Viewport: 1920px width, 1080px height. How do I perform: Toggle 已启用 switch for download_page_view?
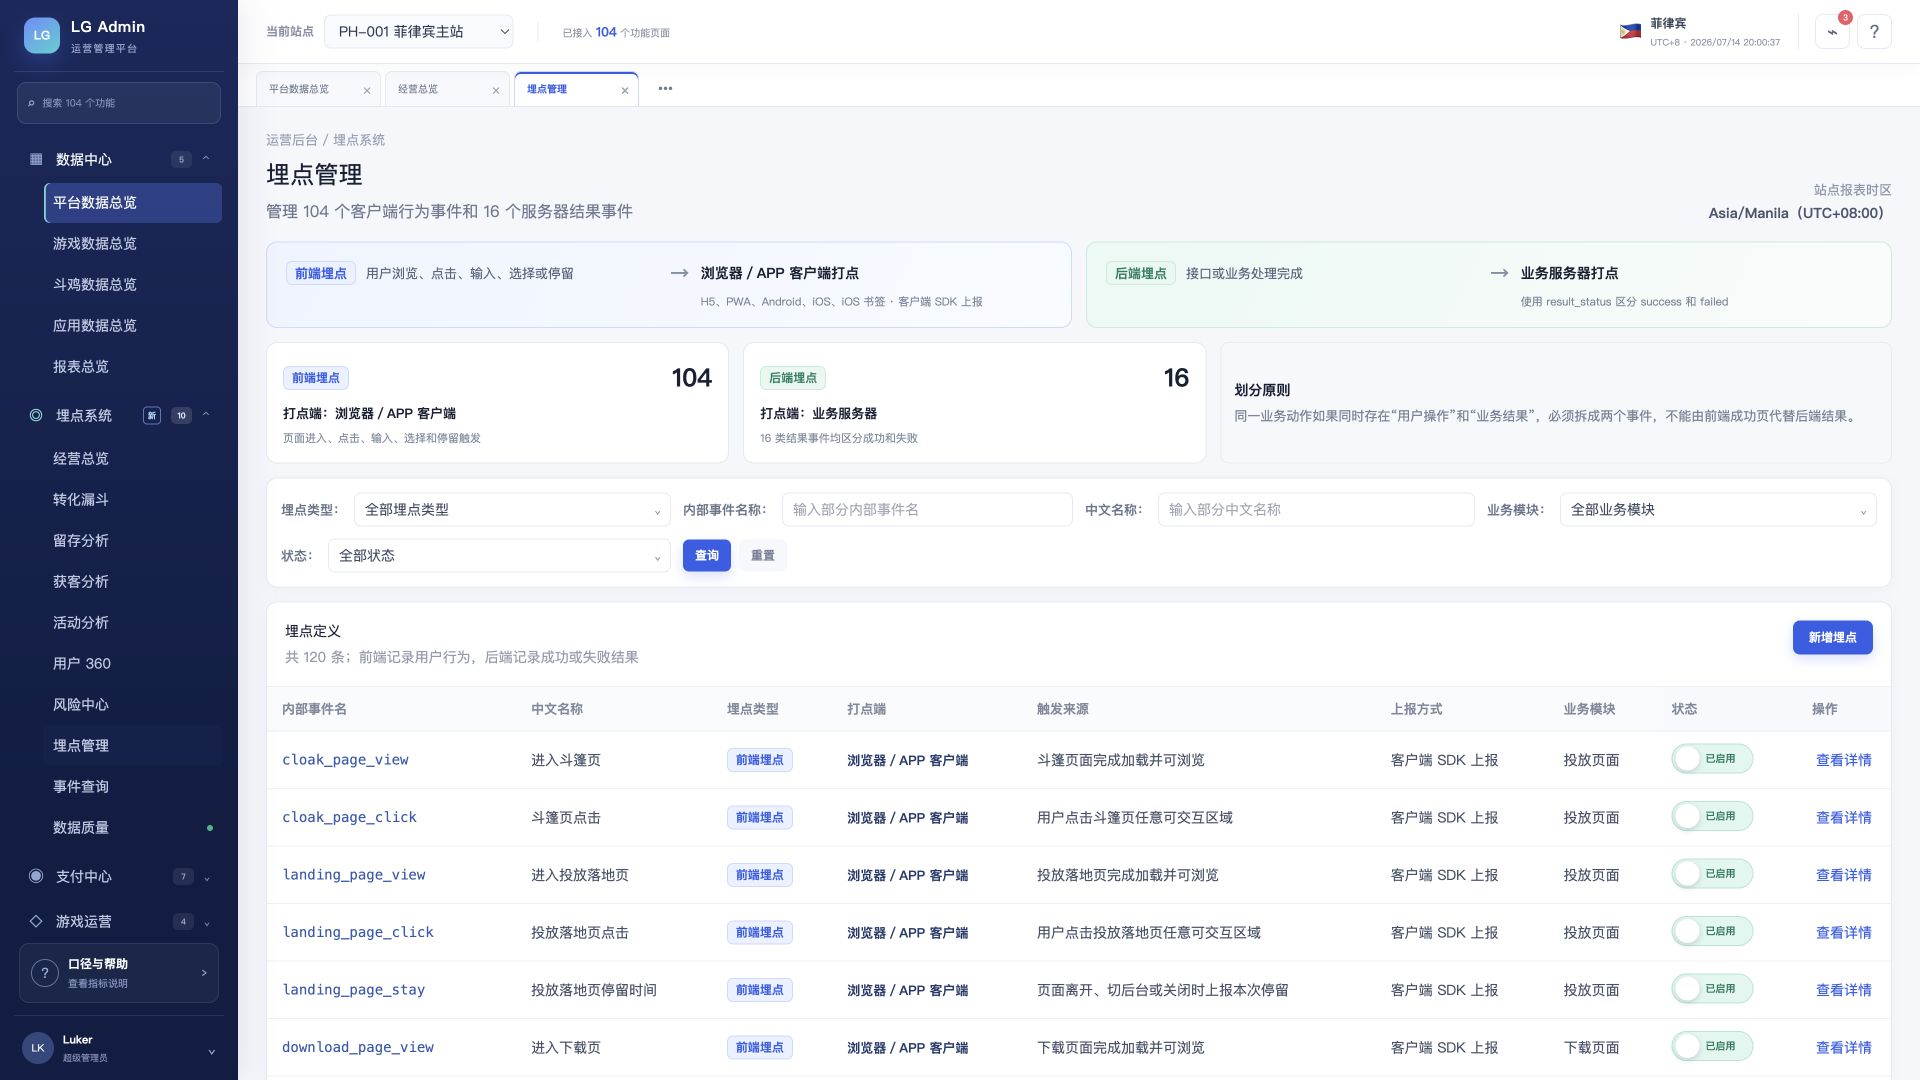point(1711,1047)
